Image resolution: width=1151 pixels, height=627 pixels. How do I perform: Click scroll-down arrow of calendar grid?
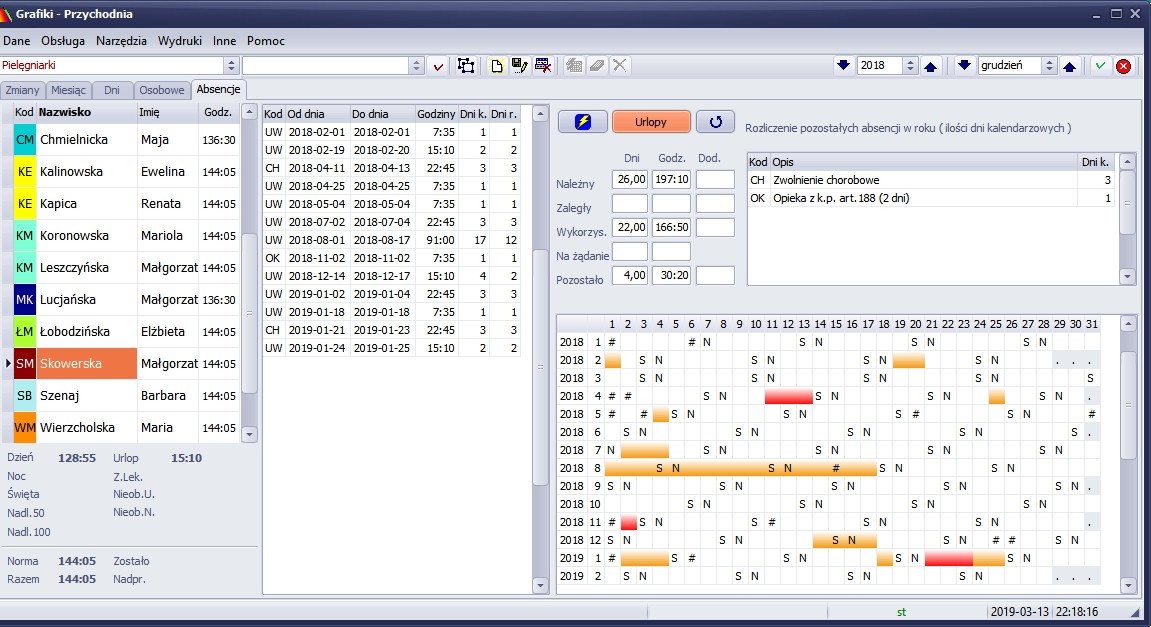[x=1128, y=585]
